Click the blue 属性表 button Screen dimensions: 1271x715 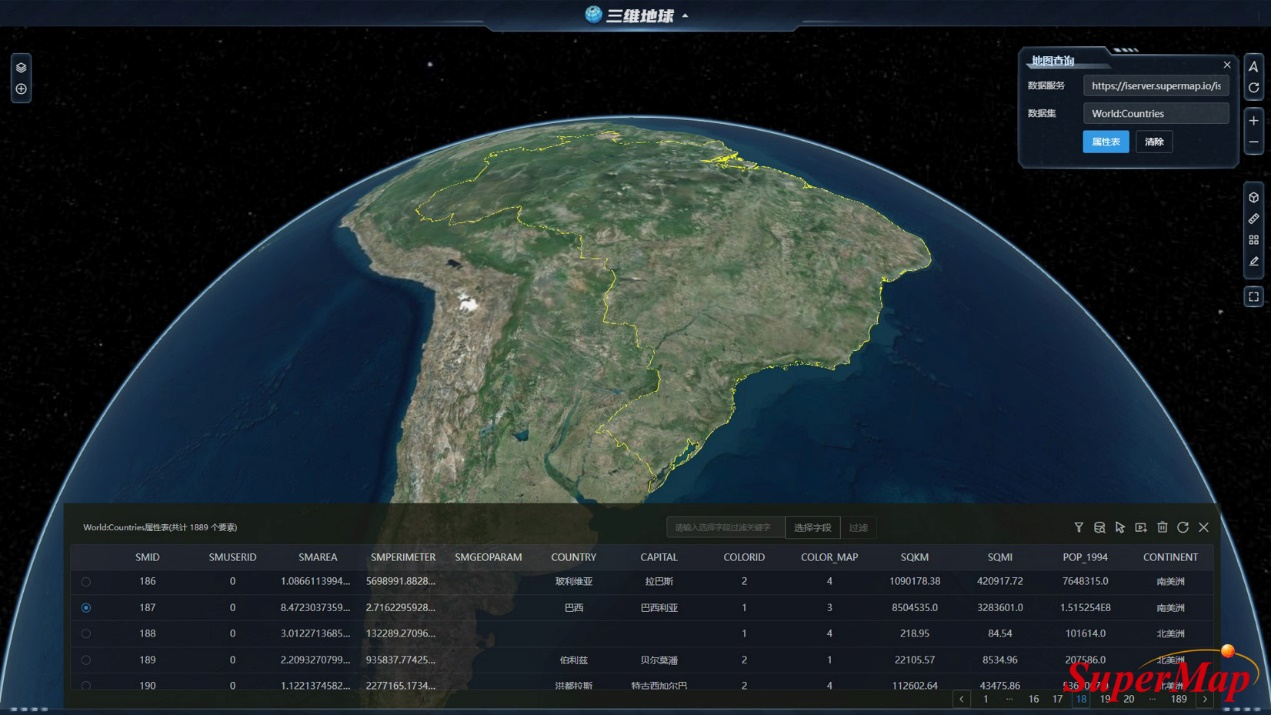click(1106, 141)
